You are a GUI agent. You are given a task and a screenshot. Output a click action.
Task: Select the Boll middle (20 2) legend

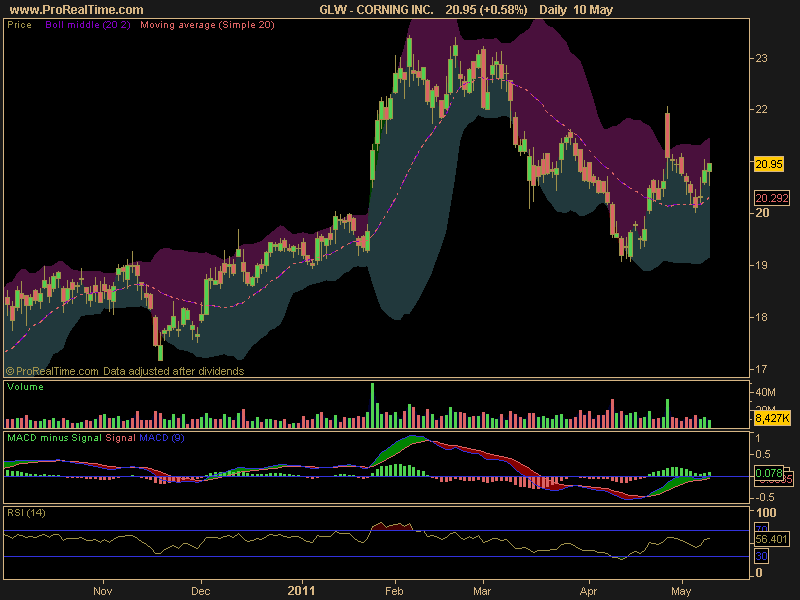click(88, 25)
